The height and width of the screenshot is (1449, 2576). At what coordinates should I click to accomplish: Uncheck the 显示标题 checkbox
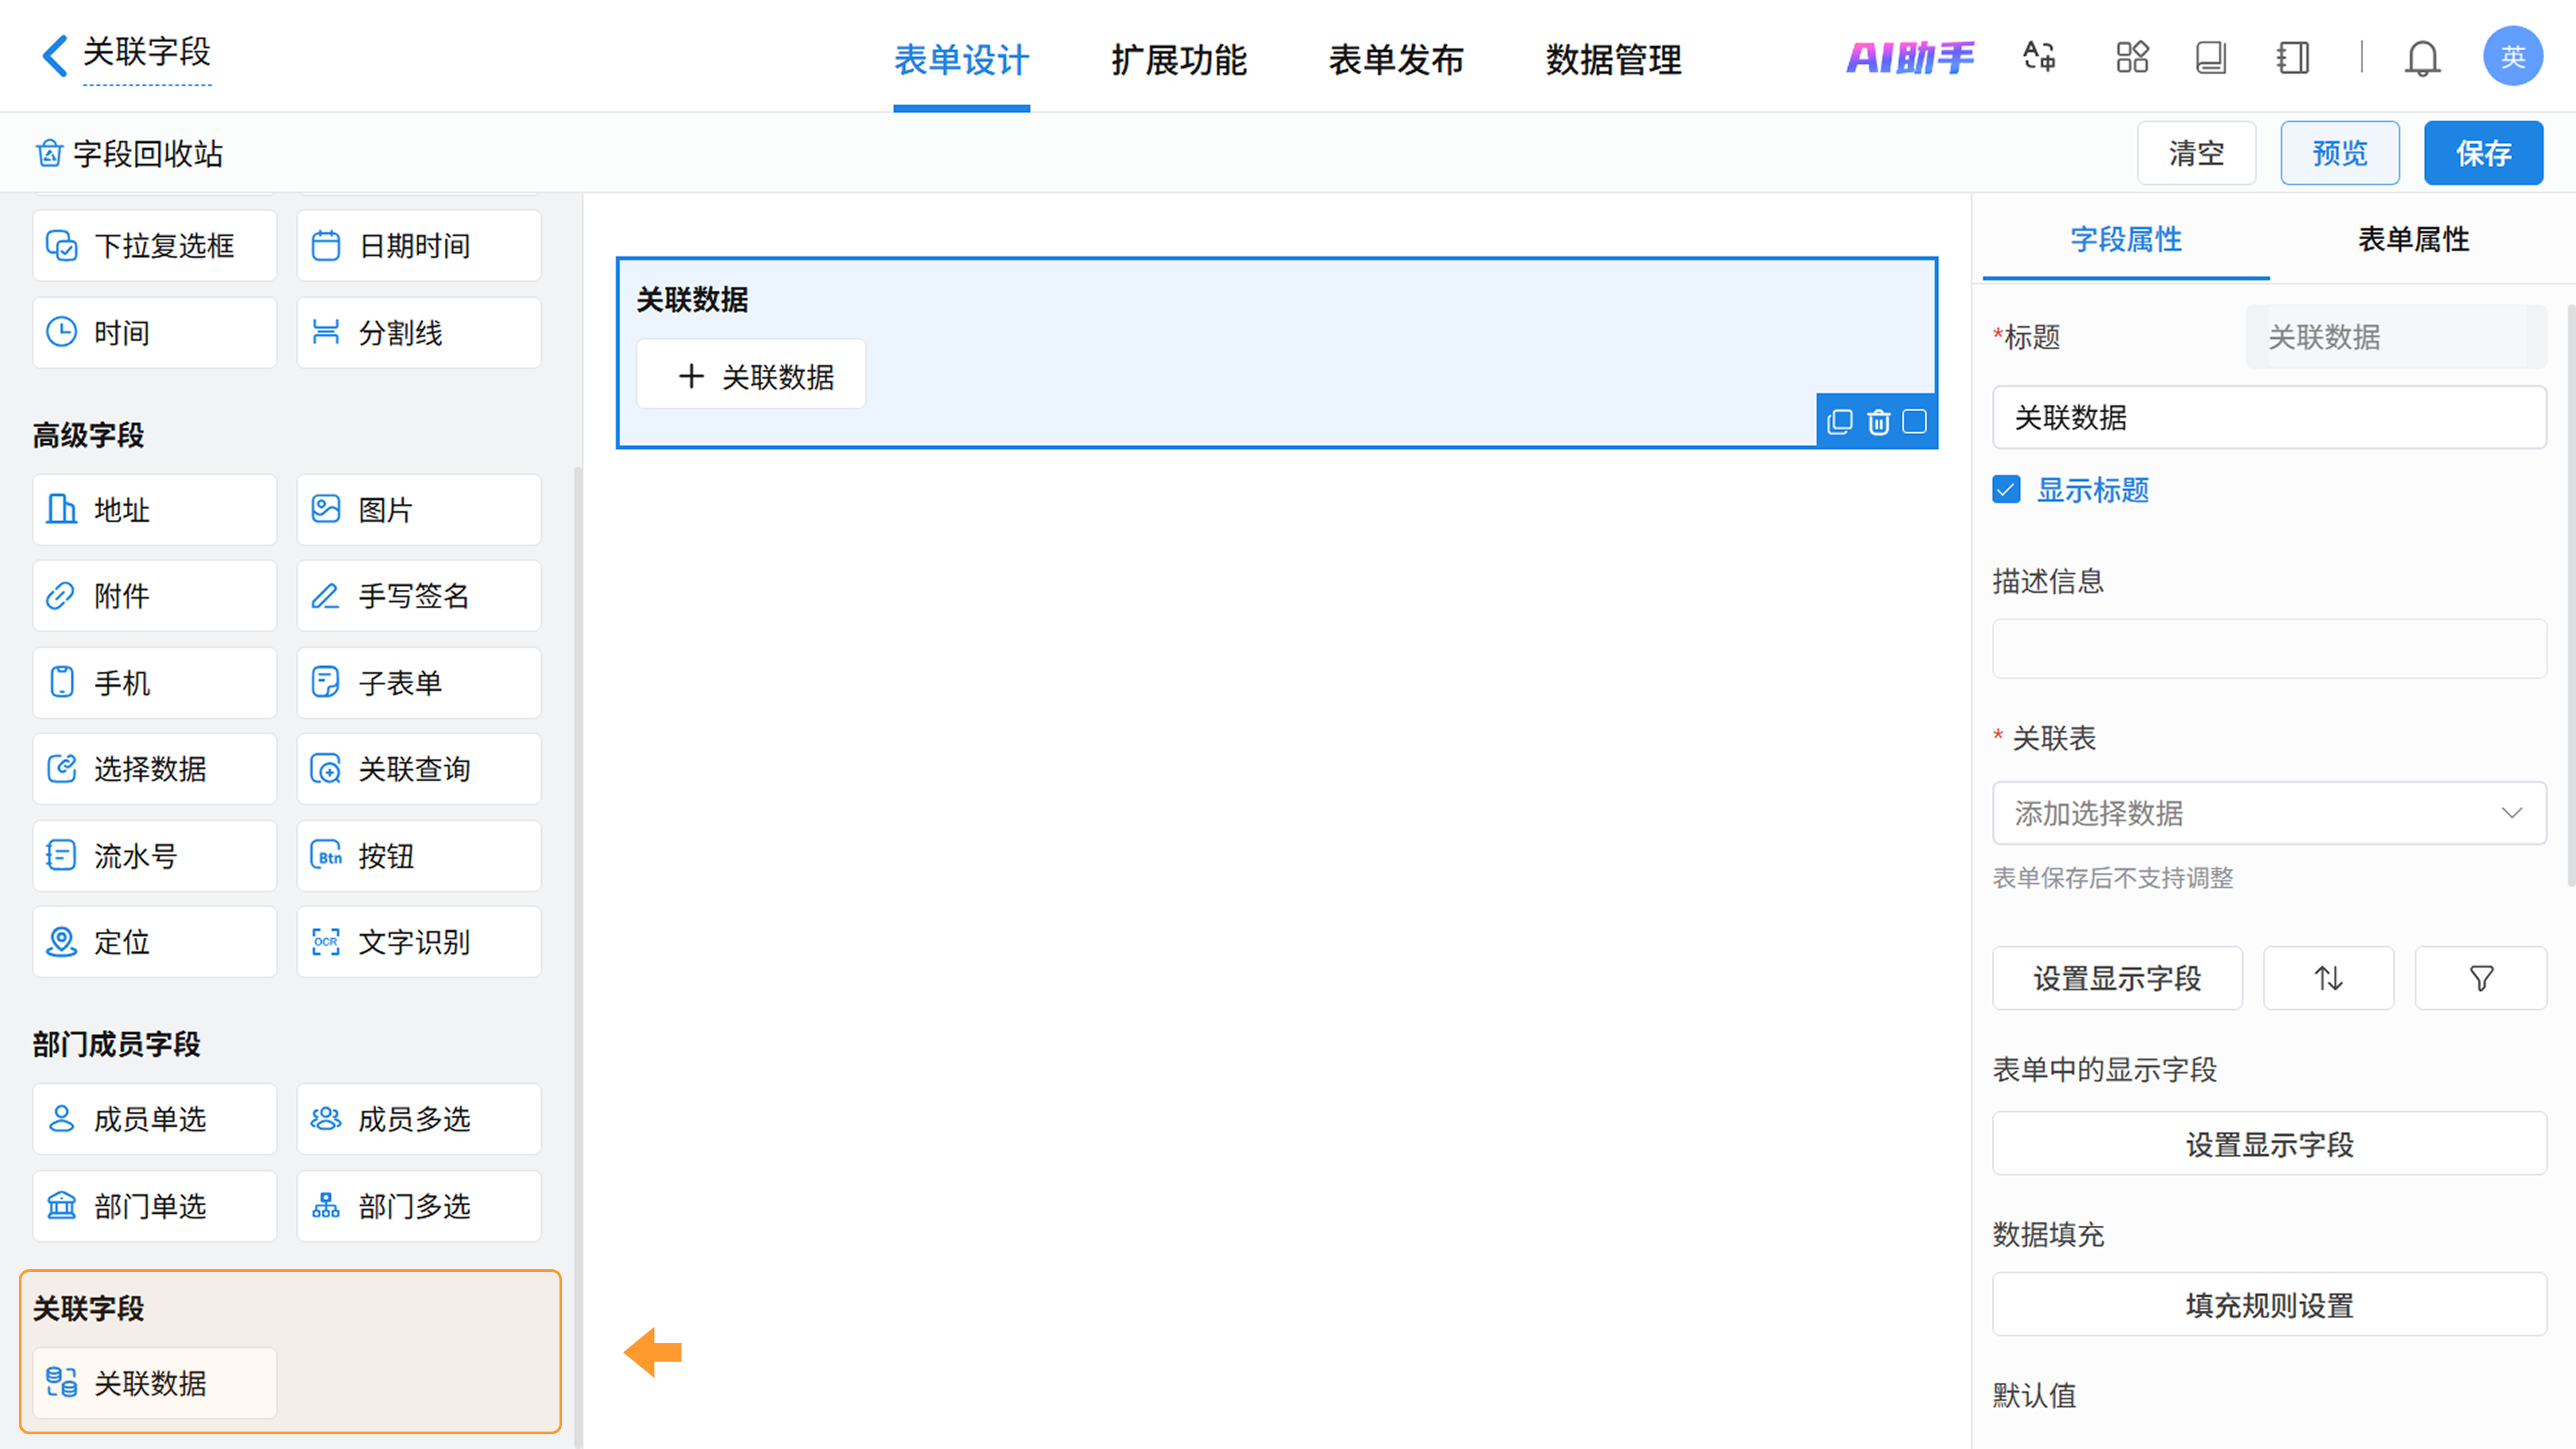click(2006, 490)
